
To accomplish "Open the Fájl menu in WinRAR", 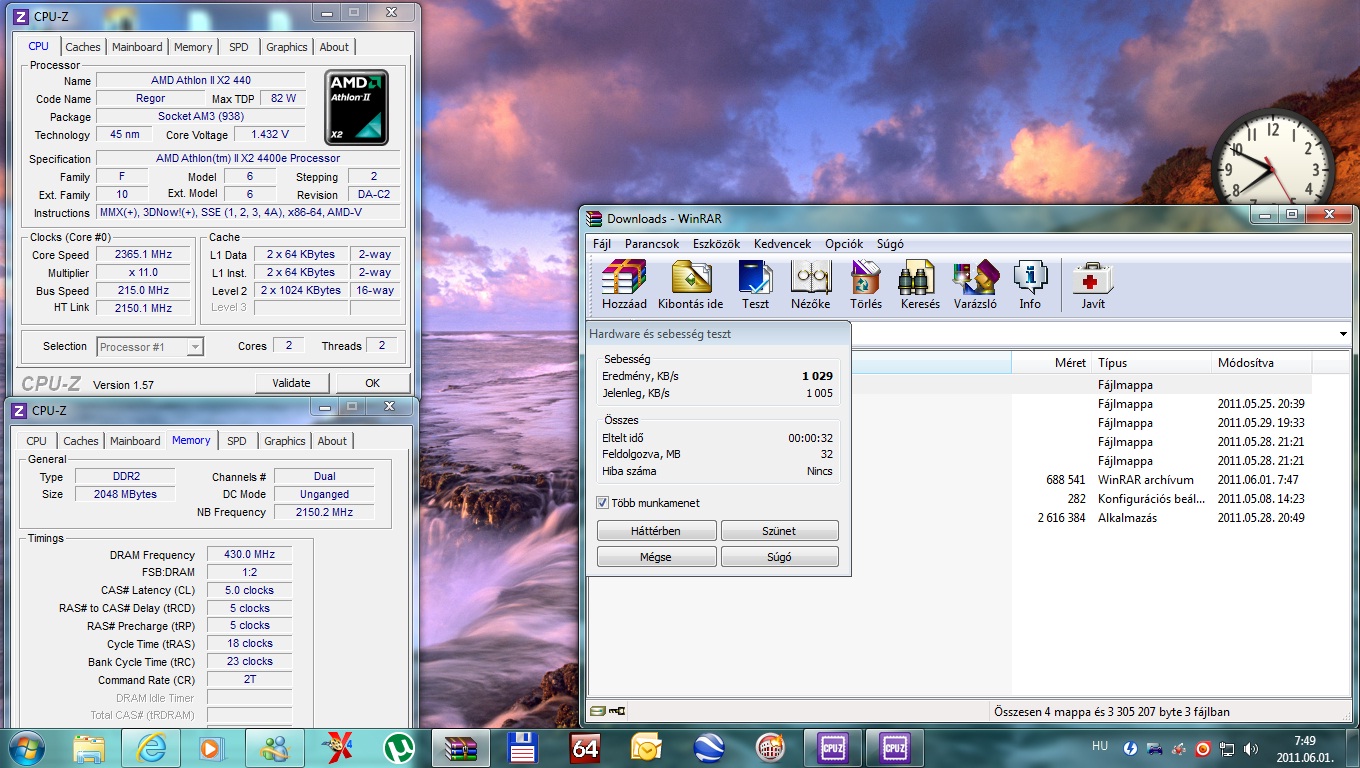I will (602, 244).
